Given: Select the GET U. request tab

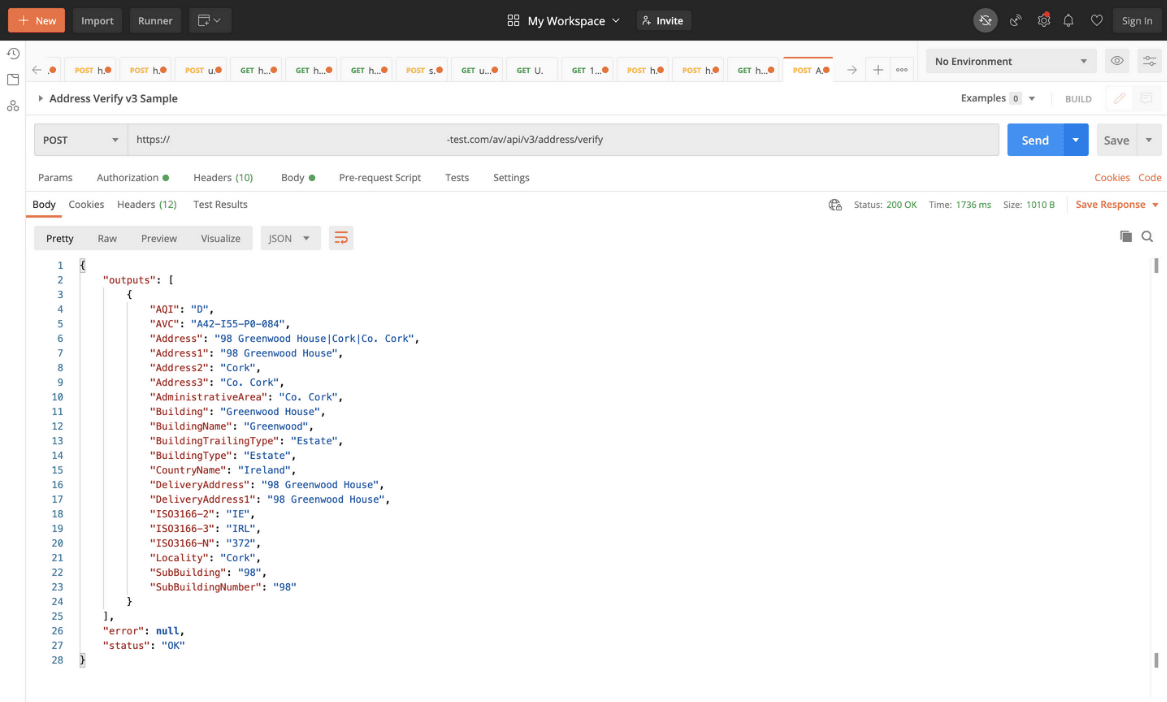Looking at the screenshot, I should click(x=531, y=70).
